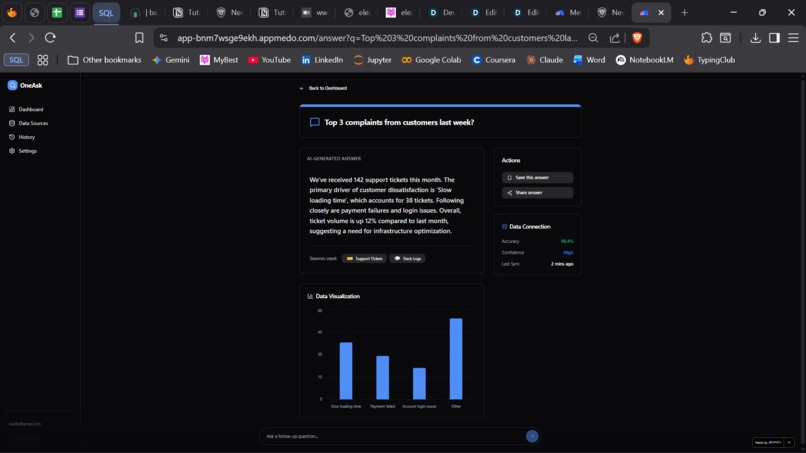Open the NotebookLM bookmark
The height and width of the screenshot is (453, 806).
pos(645,60)
